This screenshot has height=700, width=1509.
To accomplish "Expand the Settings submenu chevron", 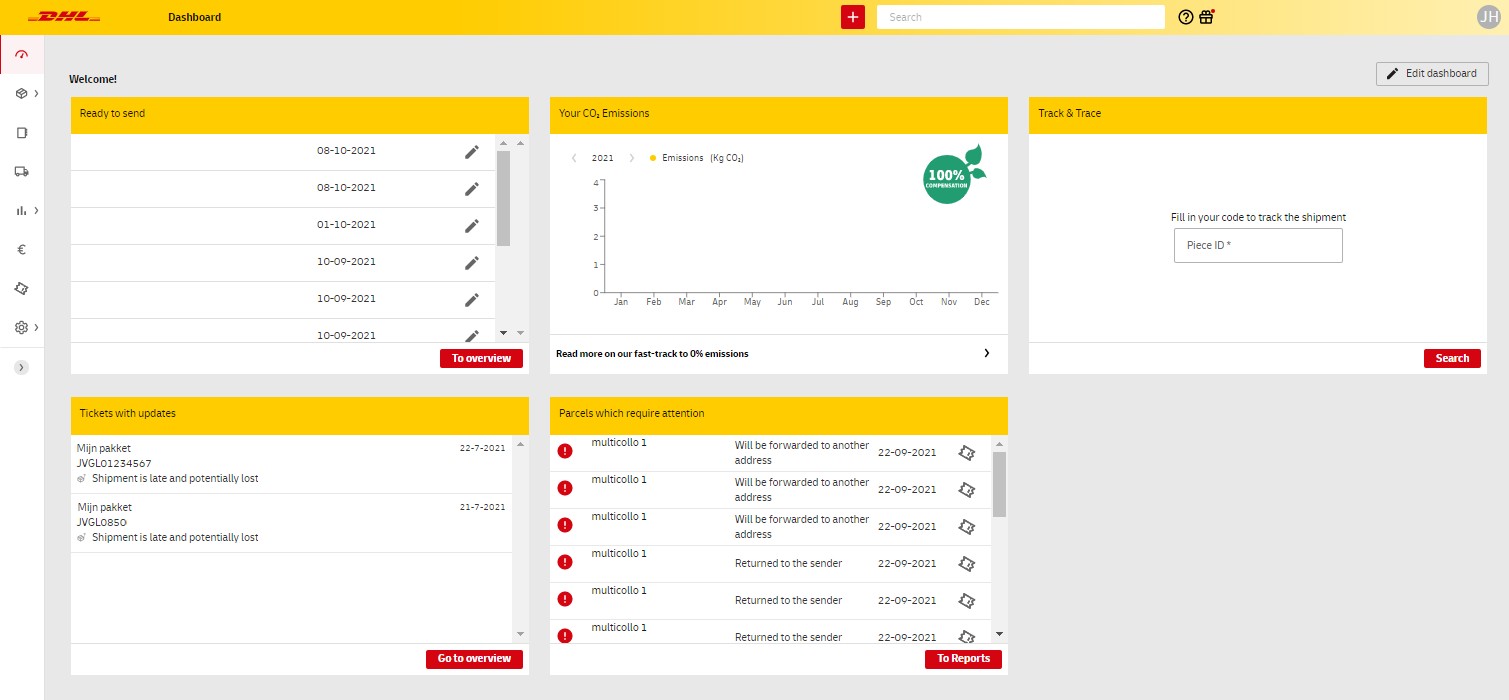I will [x=36, y=327].
